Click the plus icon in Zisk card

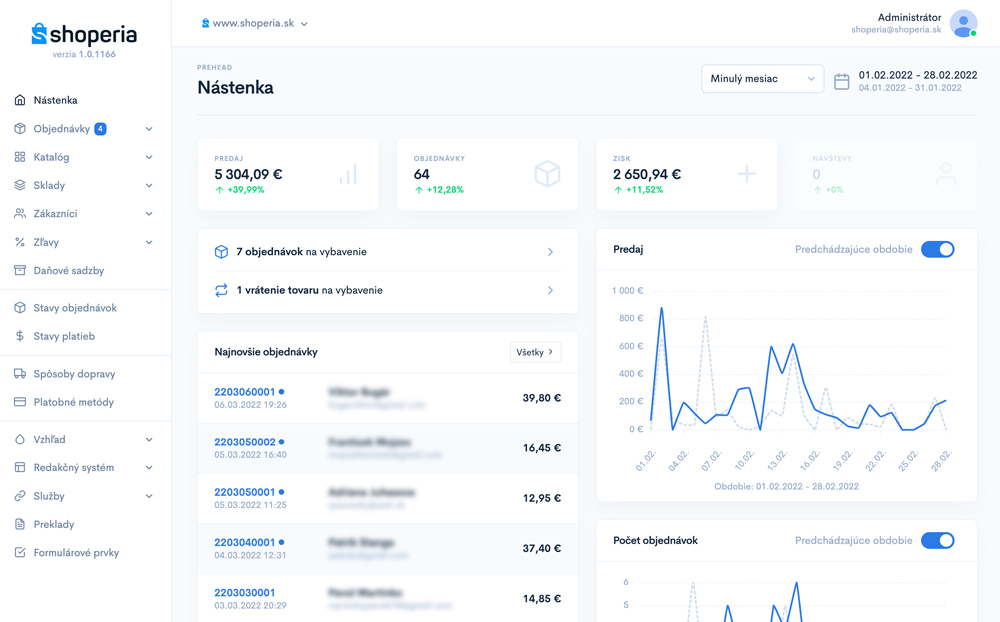(746, 174)
